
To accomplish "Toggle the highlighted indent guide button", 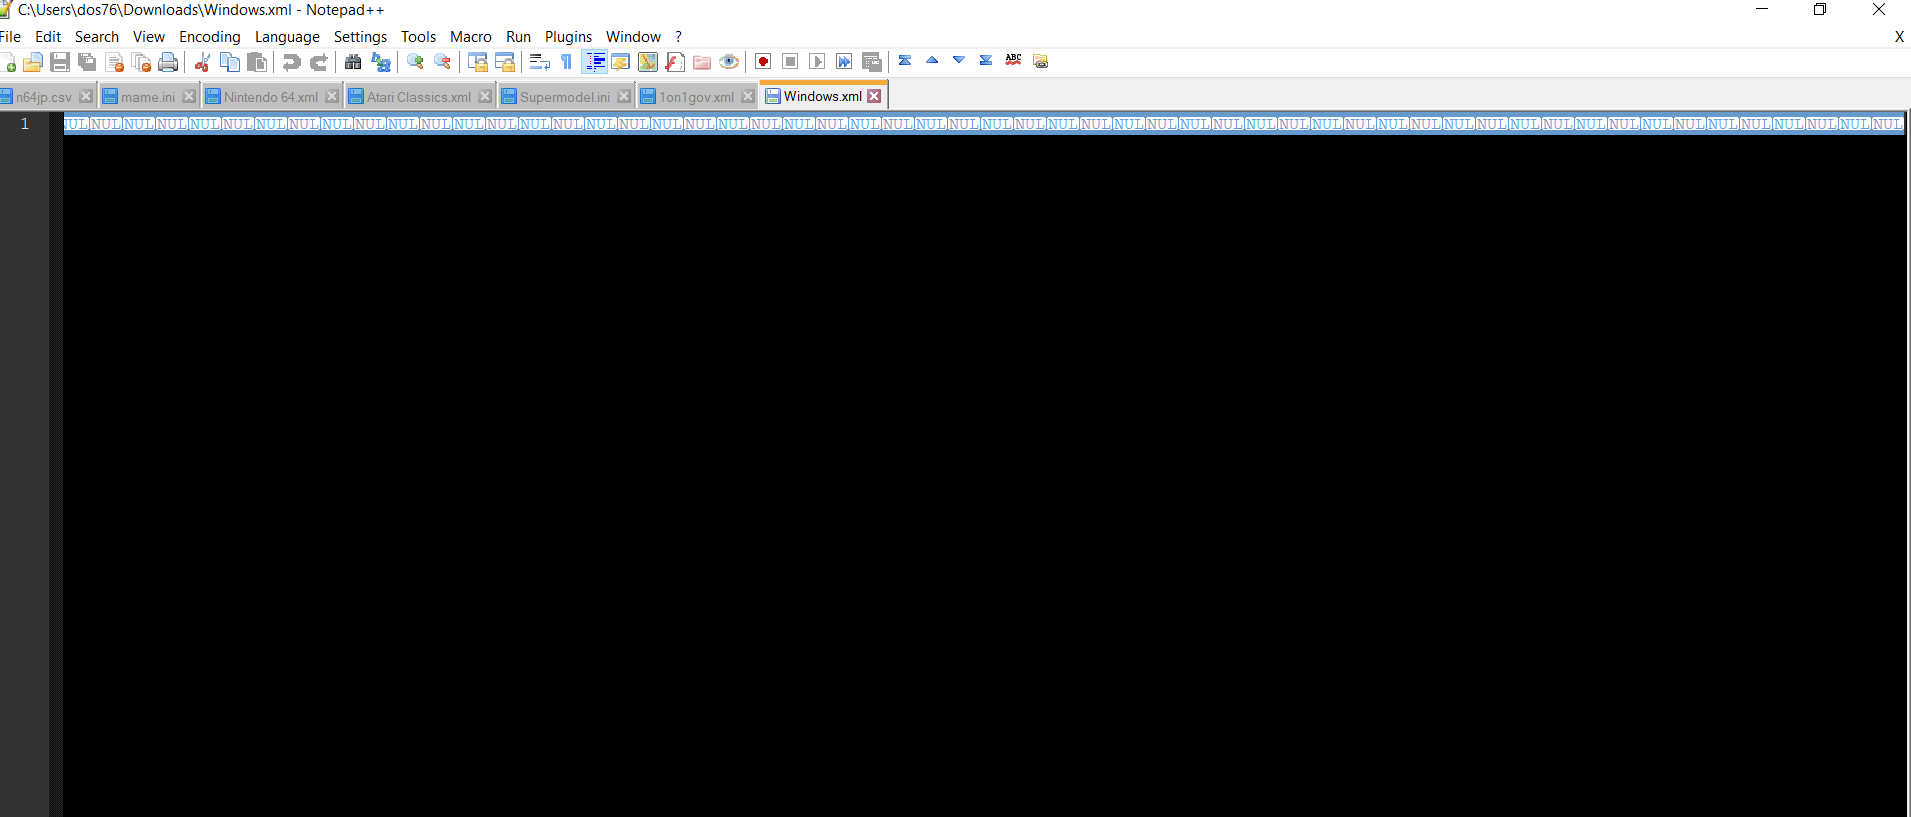I will coord(594,62).
